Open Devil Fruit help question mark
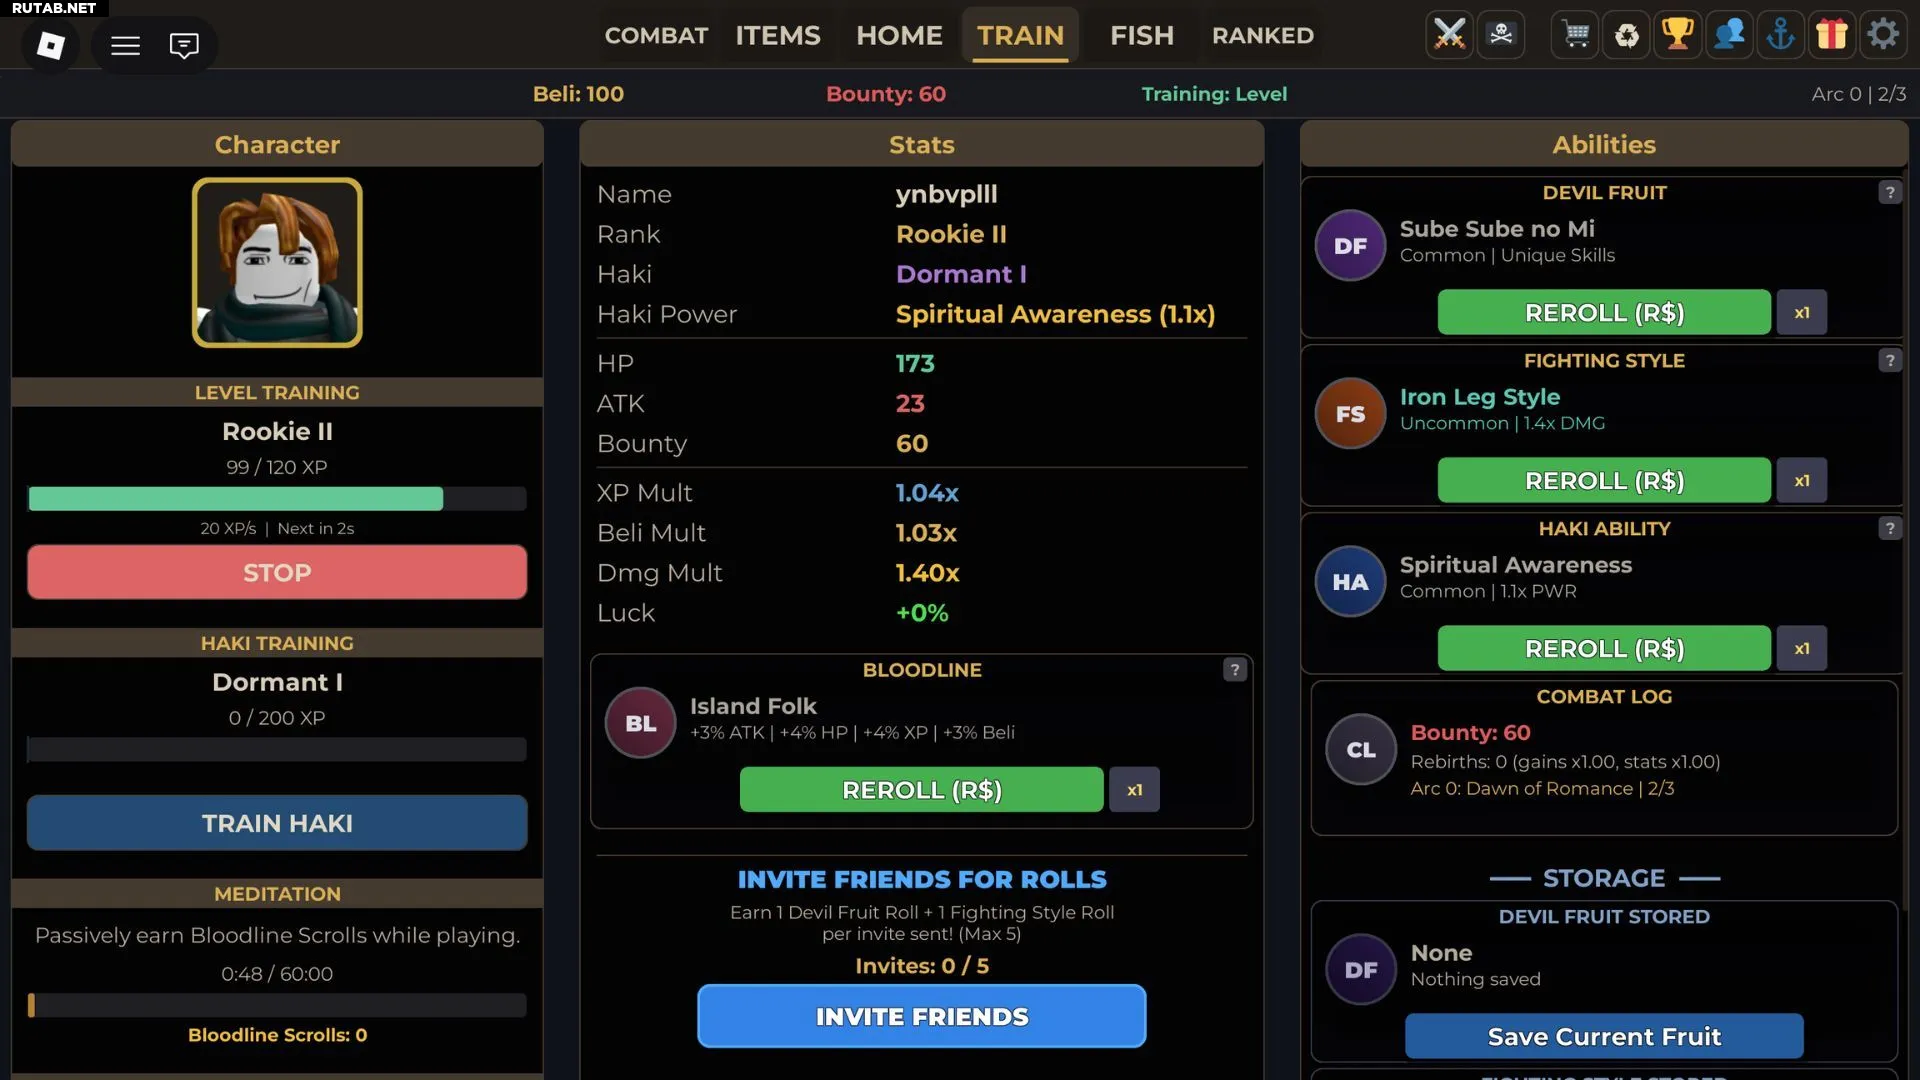This screenshot has height=1080, width=1920. [x=1890, y=192]
